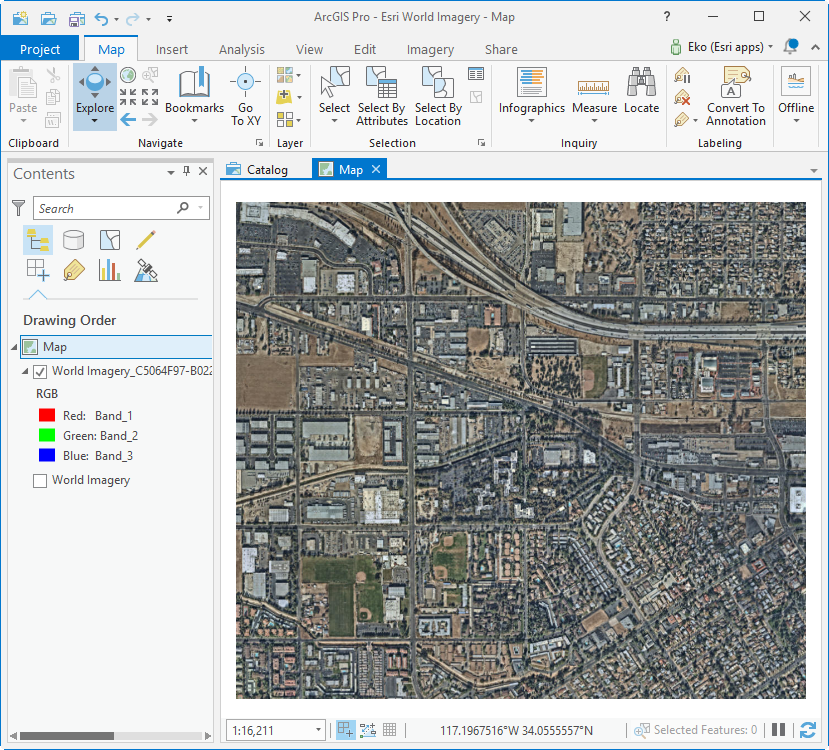The width and height of the screenshot is (829, 750).
Task: Pause map drawing in status bar
Action: coord(778,730)
